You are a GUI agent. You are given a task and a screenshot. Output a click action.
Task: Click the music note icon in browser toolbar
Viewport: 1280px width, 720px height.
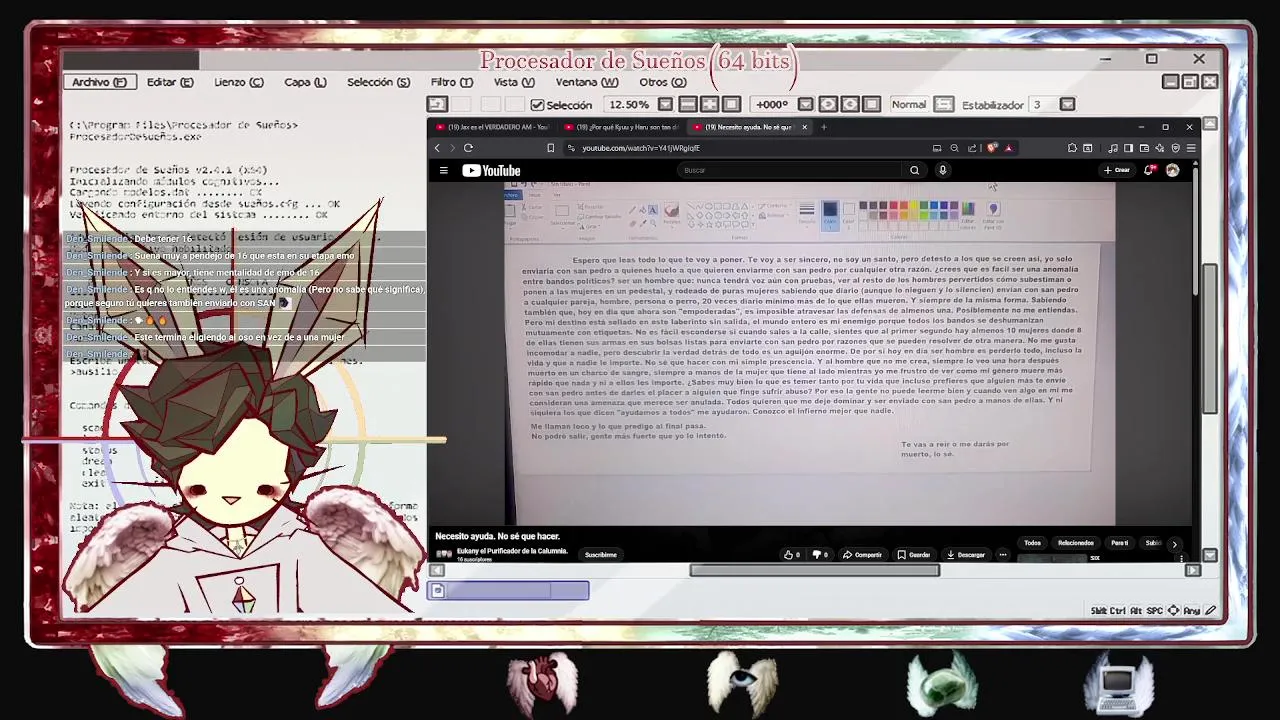(x=1113, y=148)
